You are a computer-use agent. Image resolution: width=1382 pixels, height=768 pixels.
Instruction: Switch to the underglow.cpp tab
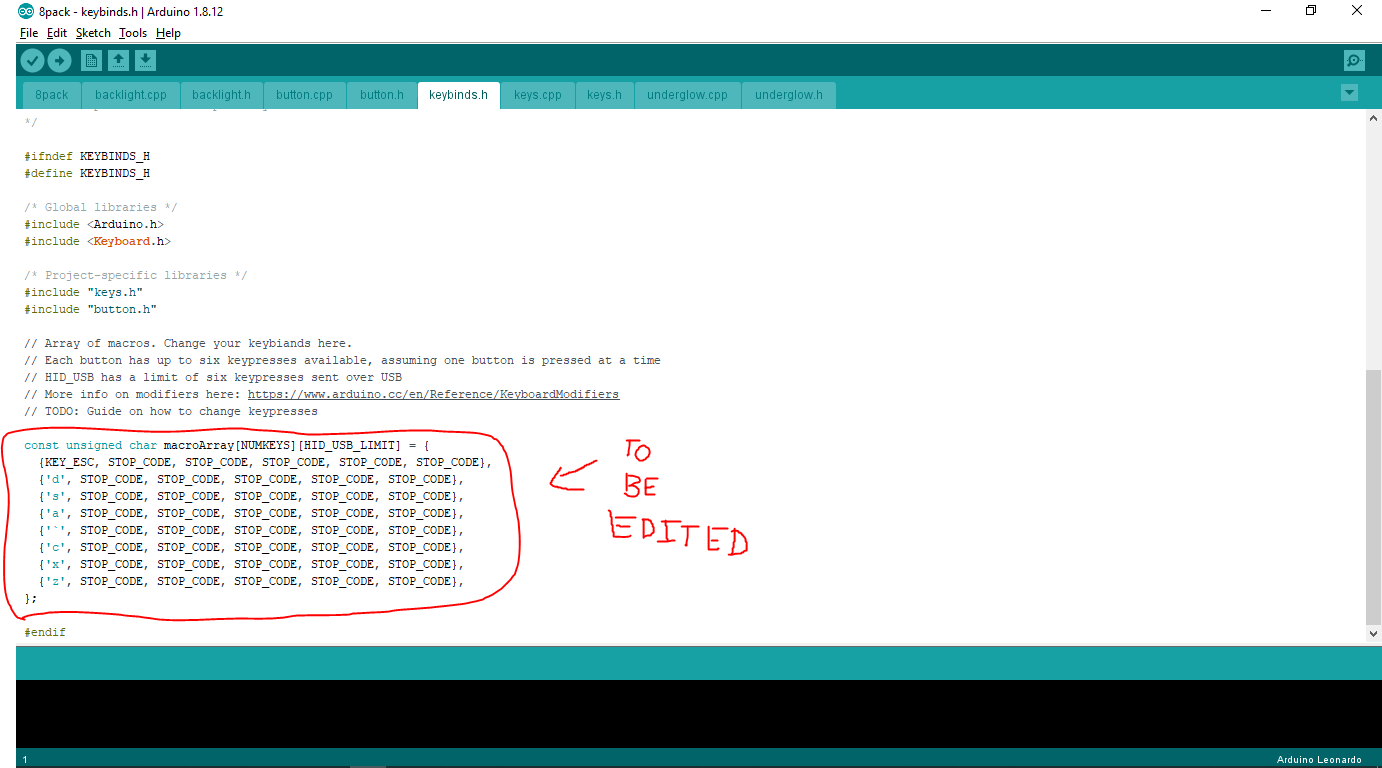click(x=688, y=95)
